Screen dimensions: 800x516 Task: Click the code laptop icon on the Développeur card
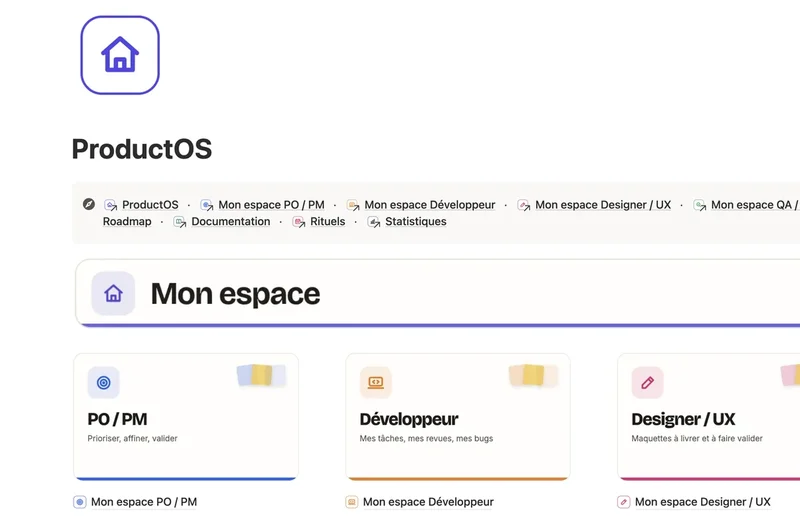[376, 382]
